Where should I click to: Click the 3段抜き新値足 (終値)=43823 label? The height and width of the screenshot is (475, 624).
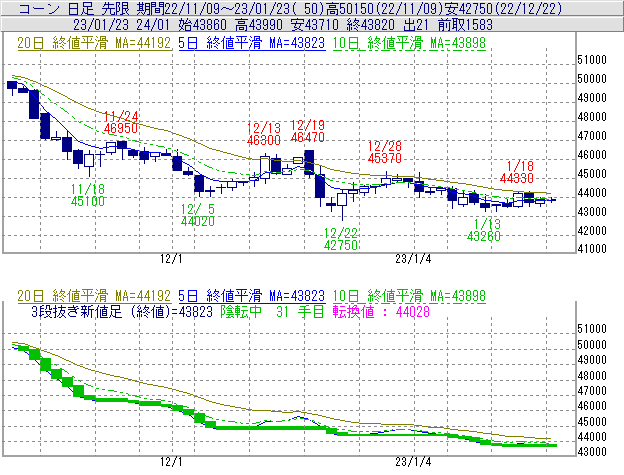click(x=122, y=311)
